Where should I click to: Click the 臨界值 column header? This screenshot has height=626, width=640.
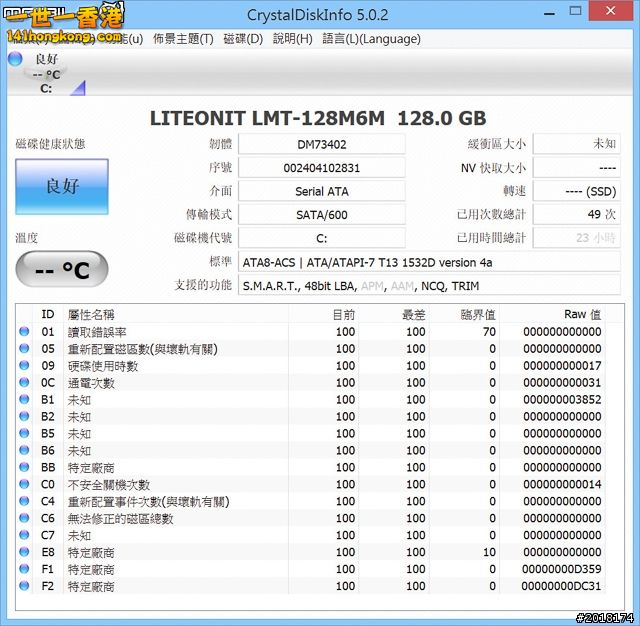pyautogui.click(x=478, y=314)
